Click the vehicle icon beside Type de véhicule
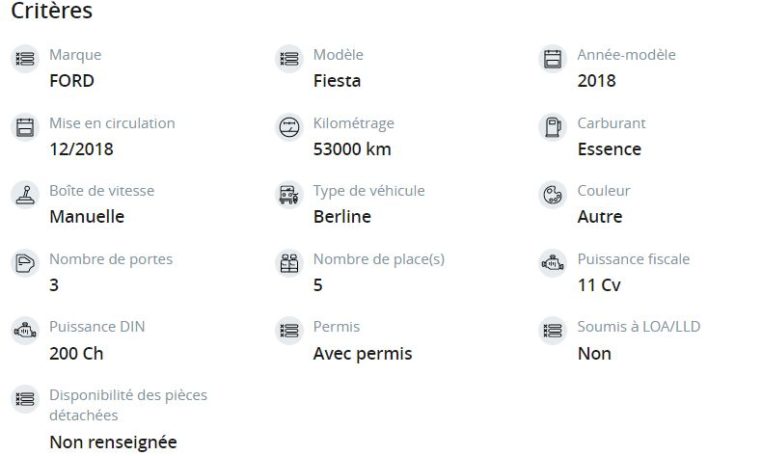Image resolution: width=762 pixels, height=456 pixels. [x=289, y=195]
